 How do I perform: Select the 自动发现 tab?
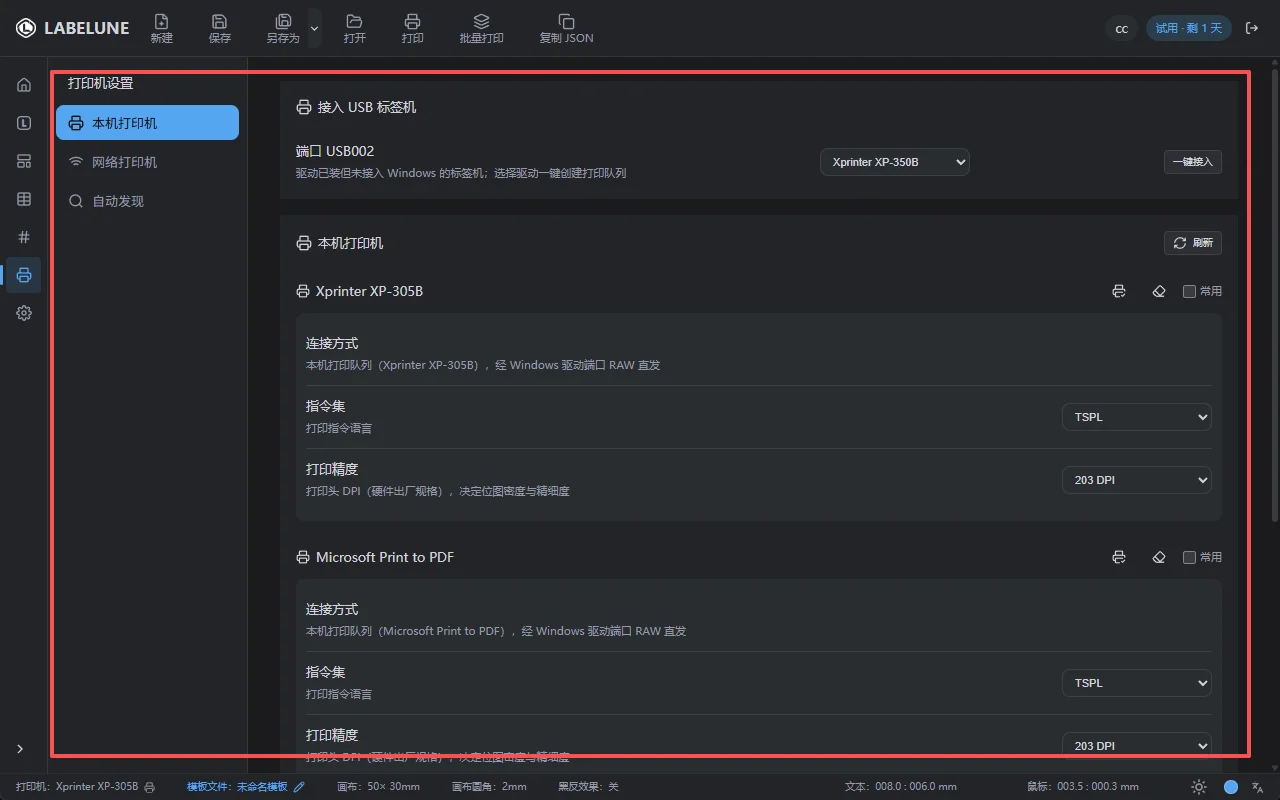(x=147, y=201)
